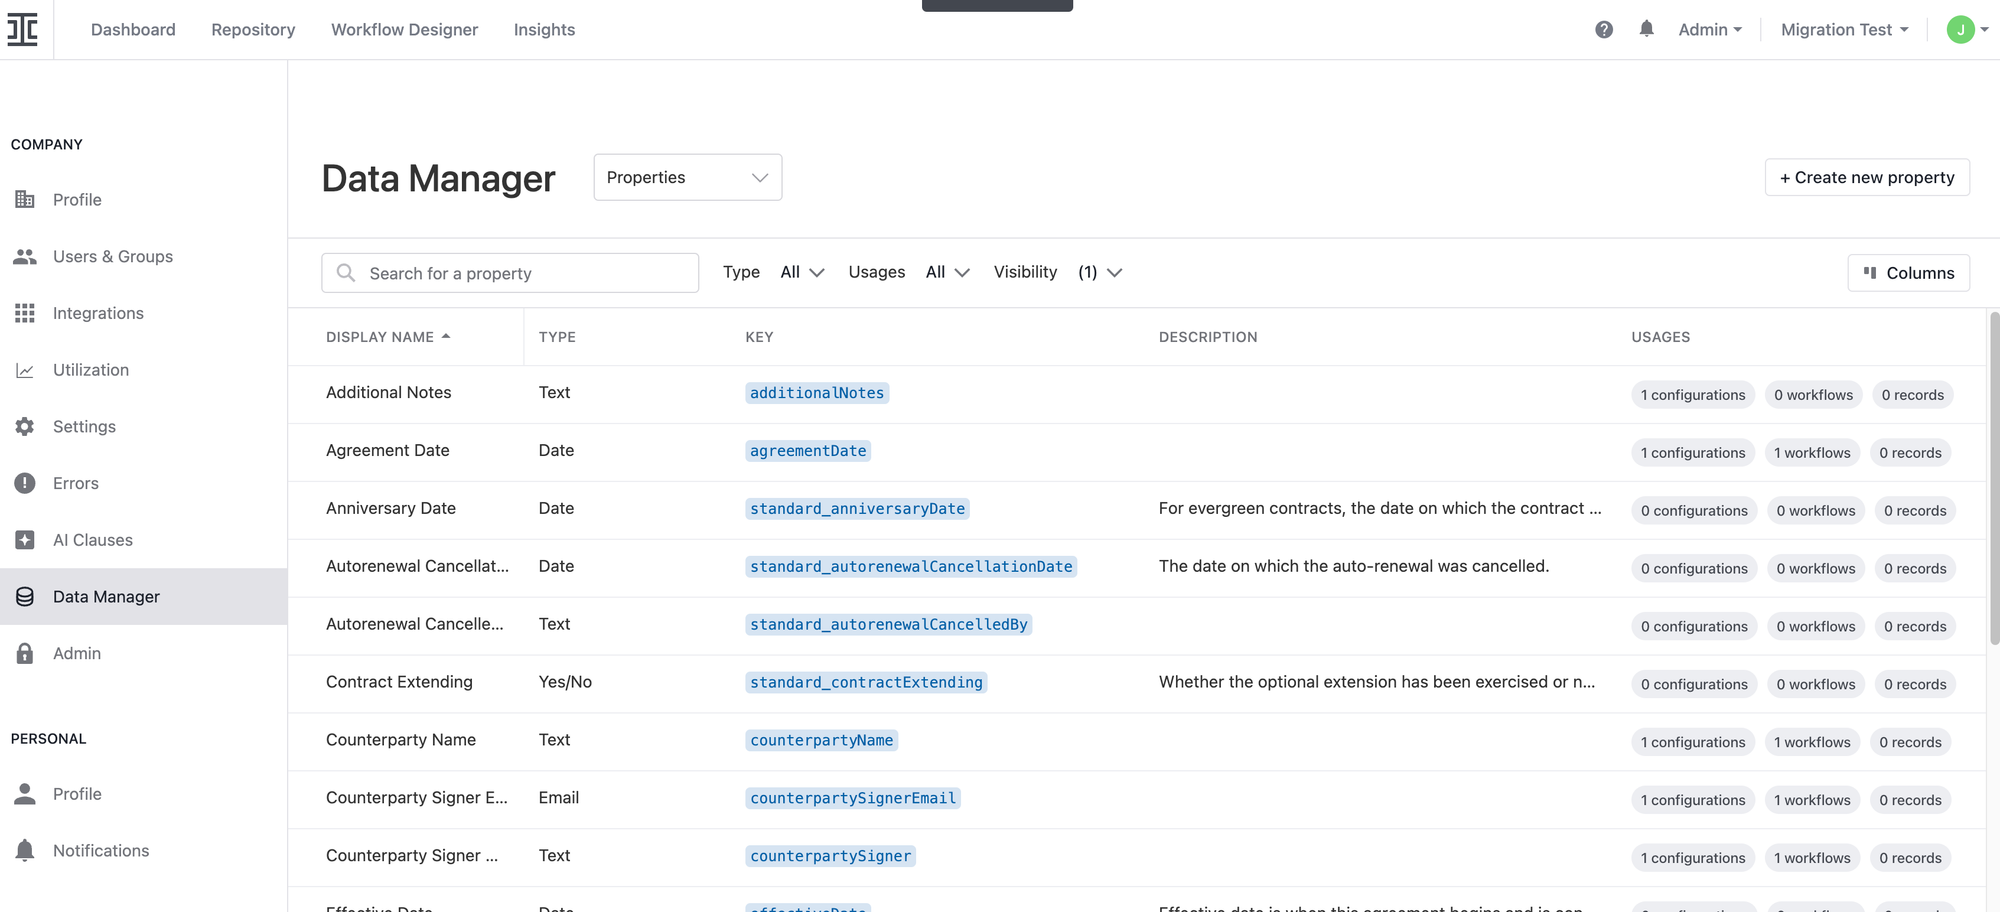Click the Email type cell
2000x912 pixels.
click(x=558, y=798)
